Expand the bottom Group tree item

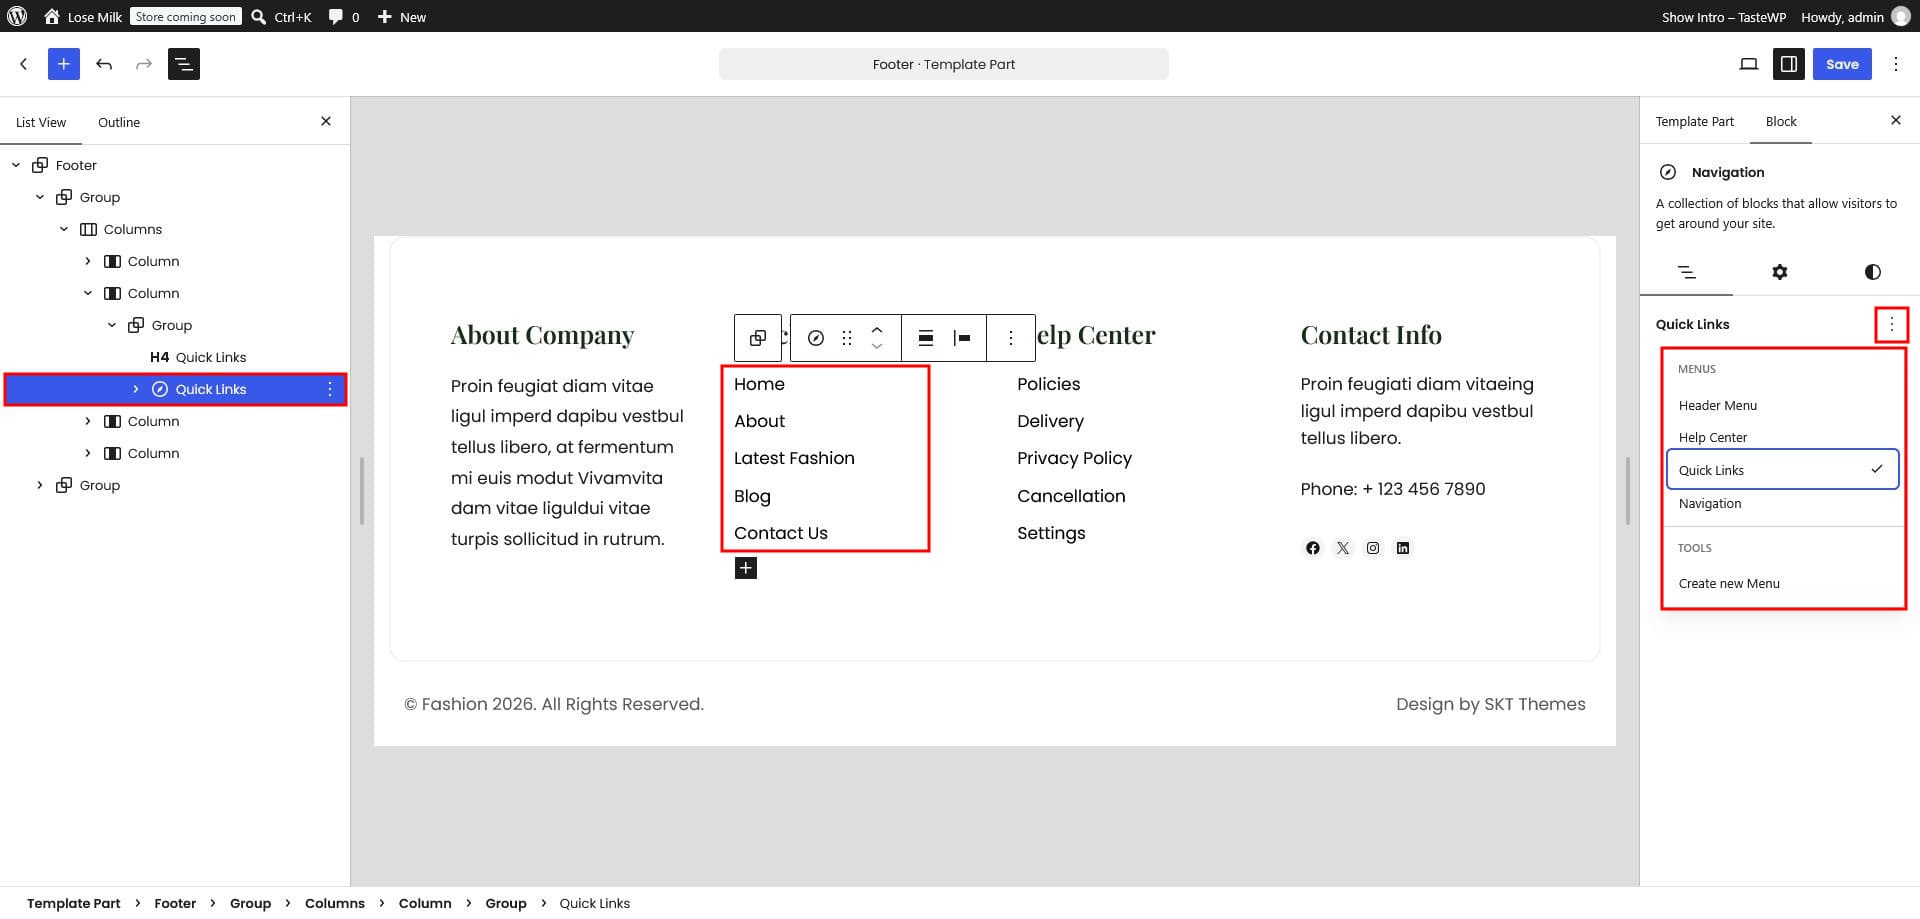tap(40, 485)
